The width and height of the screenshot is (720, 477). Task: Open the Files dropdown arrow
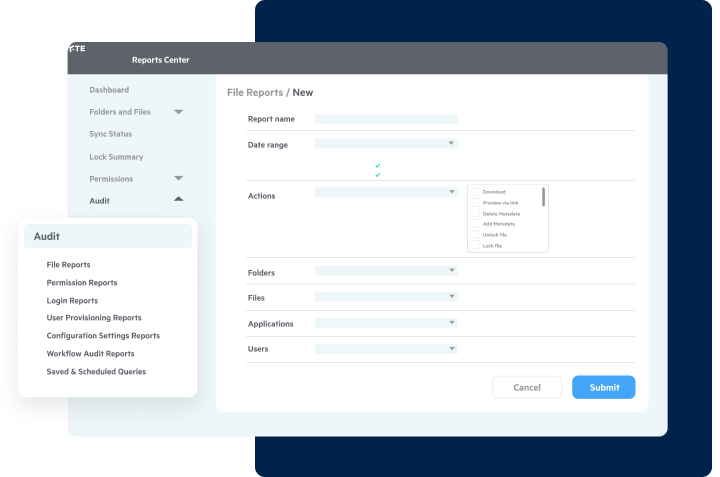tap(452, 296)
